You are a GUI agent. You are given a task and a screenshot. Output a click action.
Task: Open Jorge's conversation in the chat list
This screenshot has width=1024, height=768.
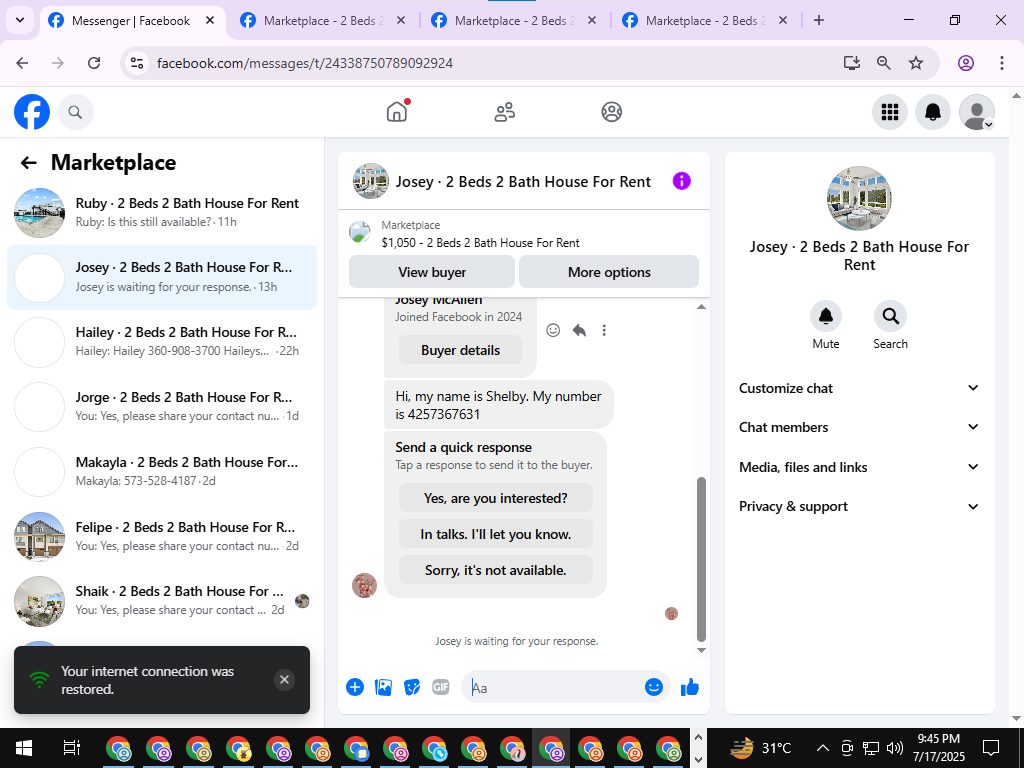162,406
